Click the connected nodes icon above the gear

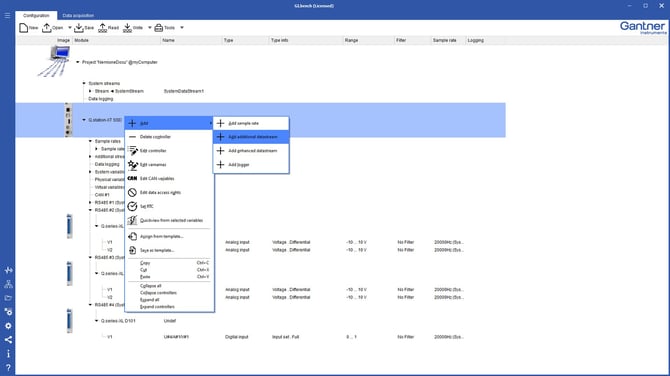[8, 312]
